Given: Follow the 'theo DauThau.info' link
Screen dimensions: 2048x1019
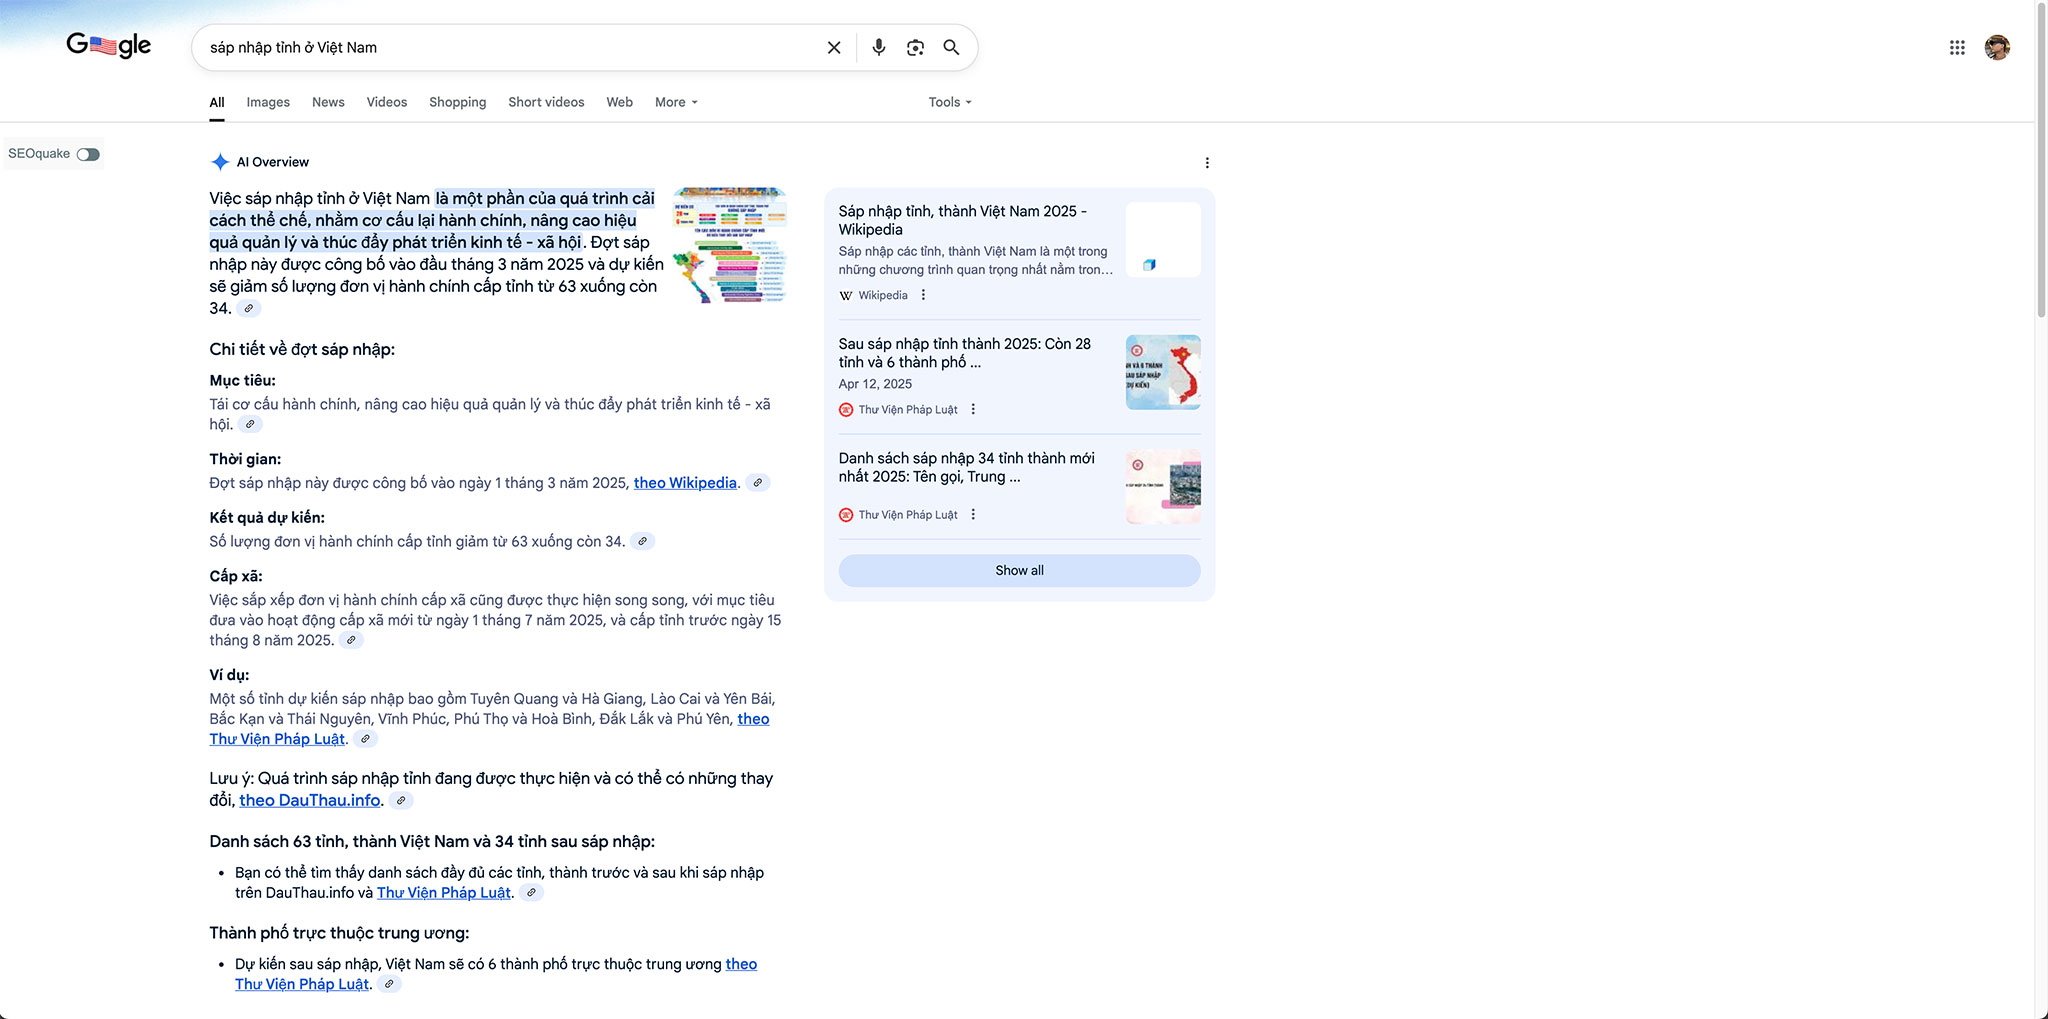Looking at the screenshot, I should coord(310,800).
